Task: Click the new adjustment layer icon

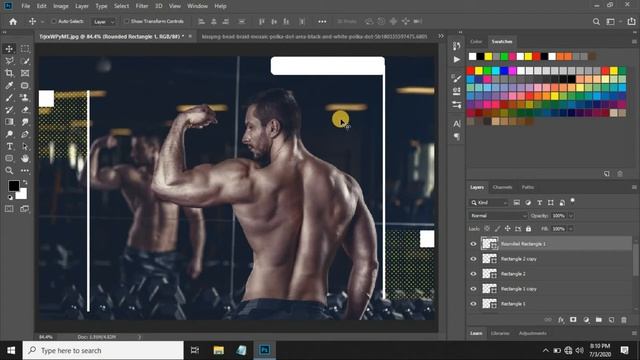Action: (x=586, y=320)
